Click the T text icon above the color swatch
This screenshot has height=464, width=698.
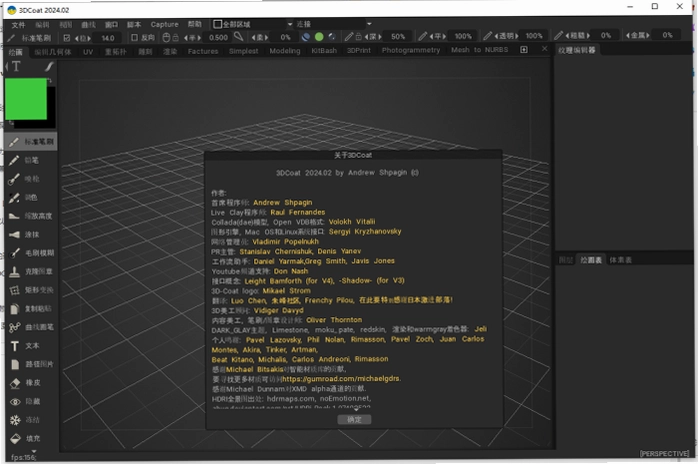coord(16,66)
